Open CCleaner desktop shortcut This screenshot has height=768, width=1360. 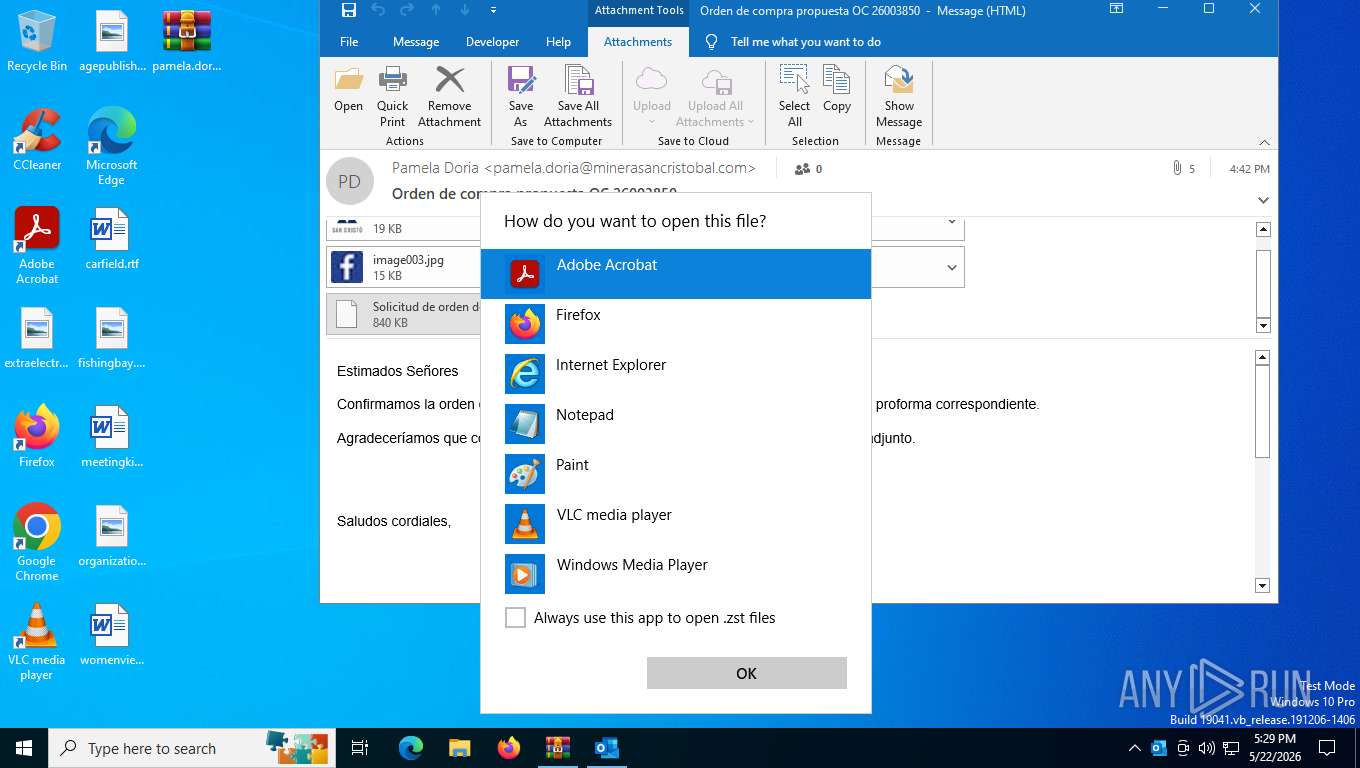point(37,140)
